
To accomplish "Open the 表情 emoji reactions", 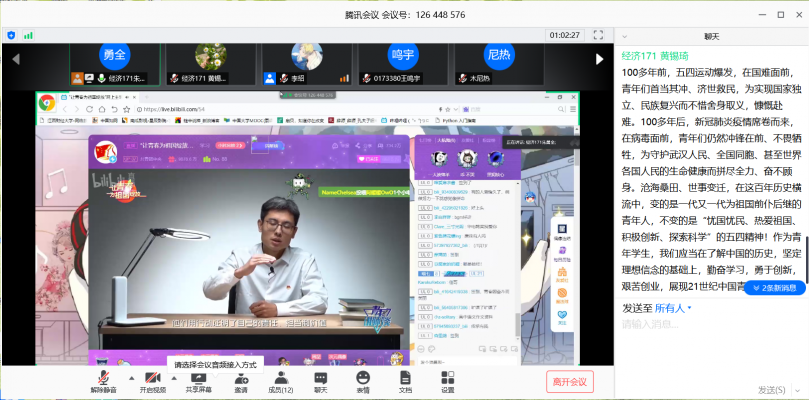I will (x=363, y=382).
